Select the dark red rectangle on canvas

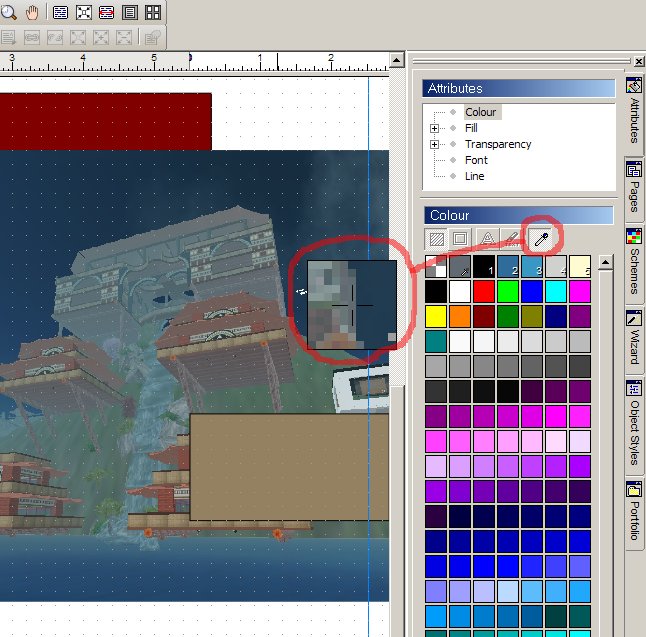(105, 122)
